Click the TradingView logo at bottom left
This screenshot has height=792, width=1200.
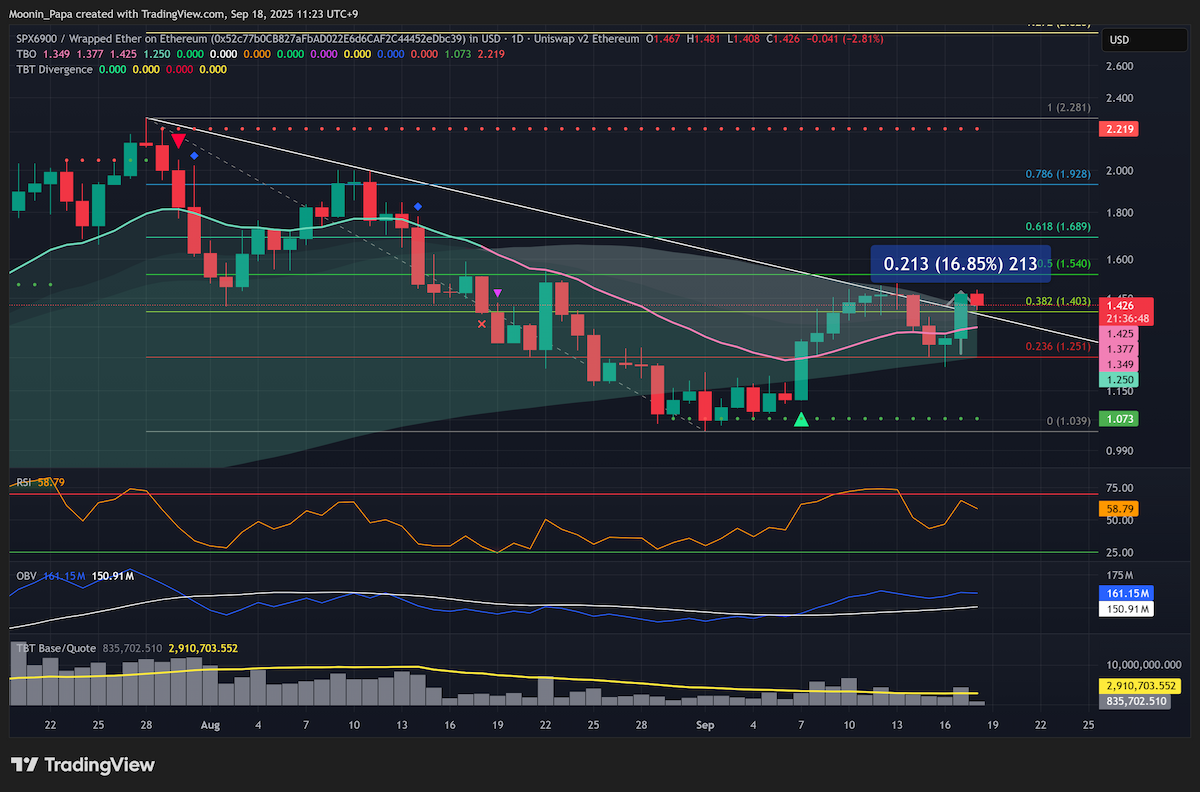[x=83, y=765]
